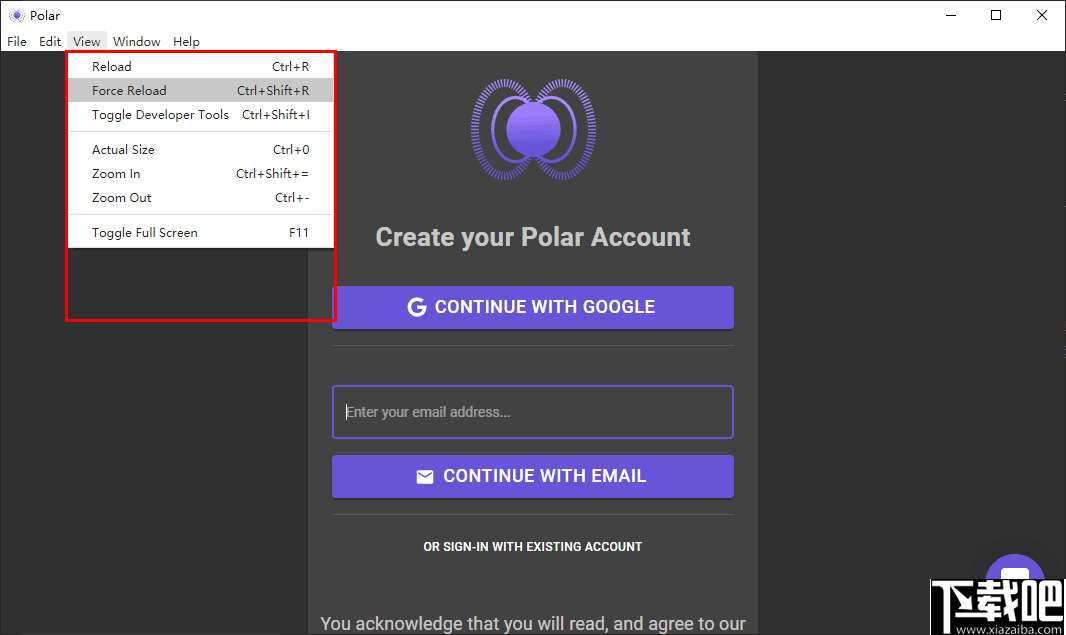Select the Google G icon on the sign-in button
Screen dimensions: 1066x635
pos(416,307)
